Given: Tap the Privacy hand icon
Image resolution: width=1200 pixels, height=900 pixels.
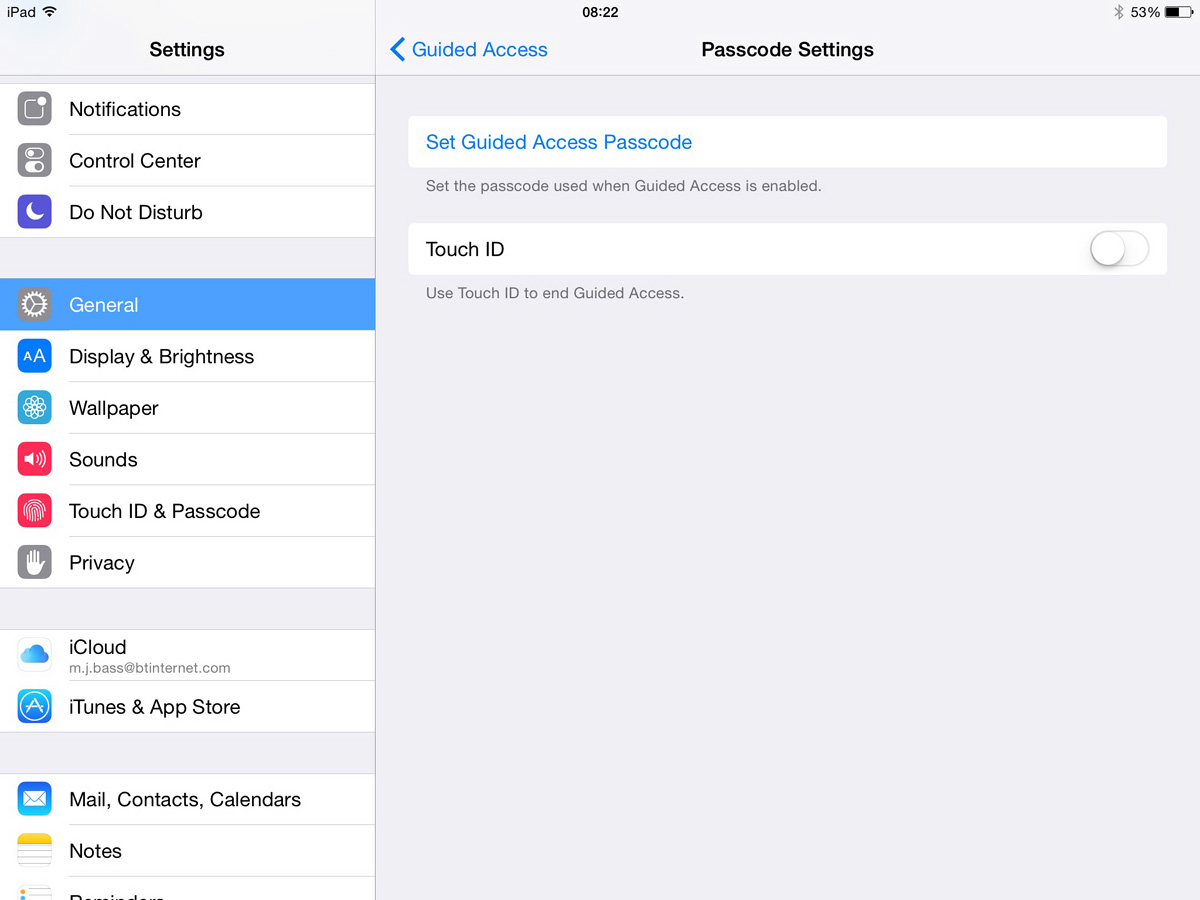Looking at the screenshot, I should point(35,563).
